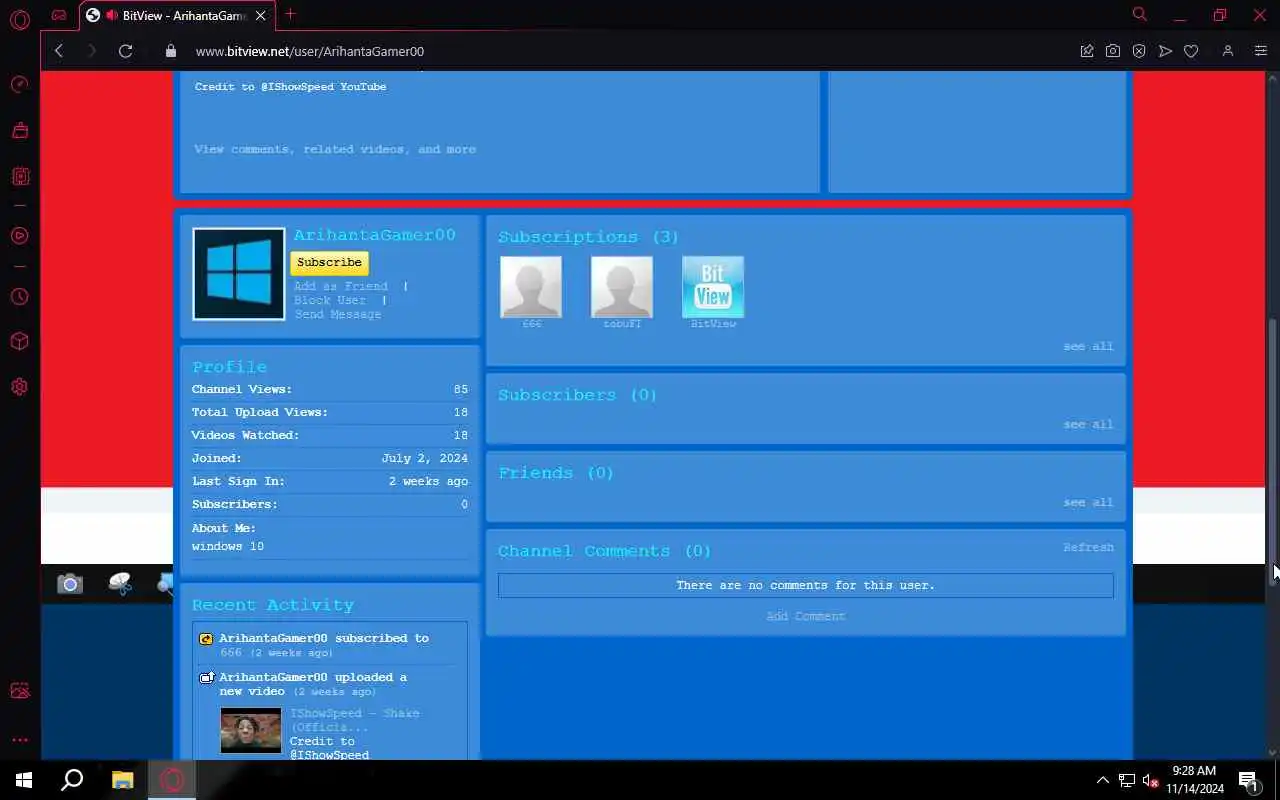Click the GX Corner gamepad icon
Viewport: 1280px width, 800px height.
point(59,15)
